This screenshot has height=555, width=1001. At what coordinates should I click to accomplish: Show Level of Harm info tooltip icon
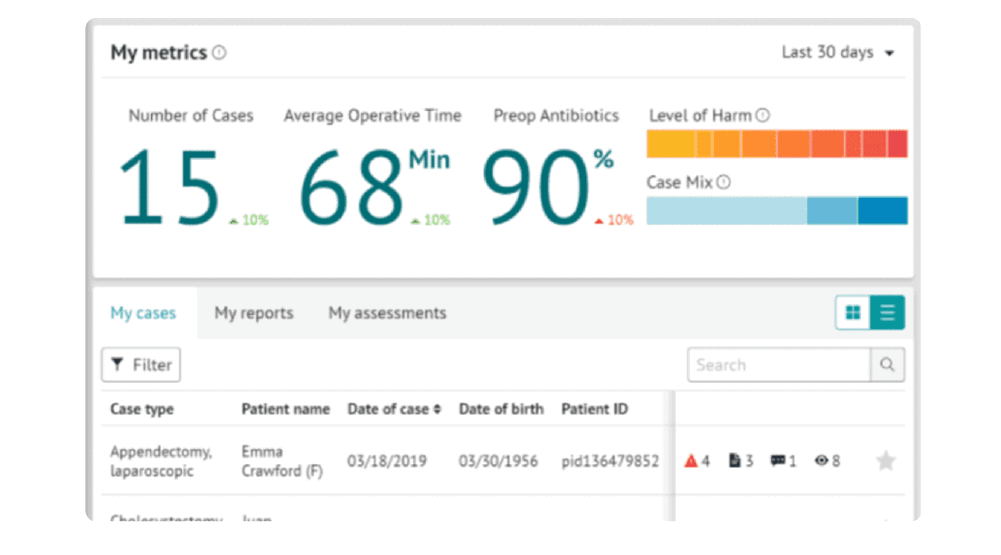(762, 115)
